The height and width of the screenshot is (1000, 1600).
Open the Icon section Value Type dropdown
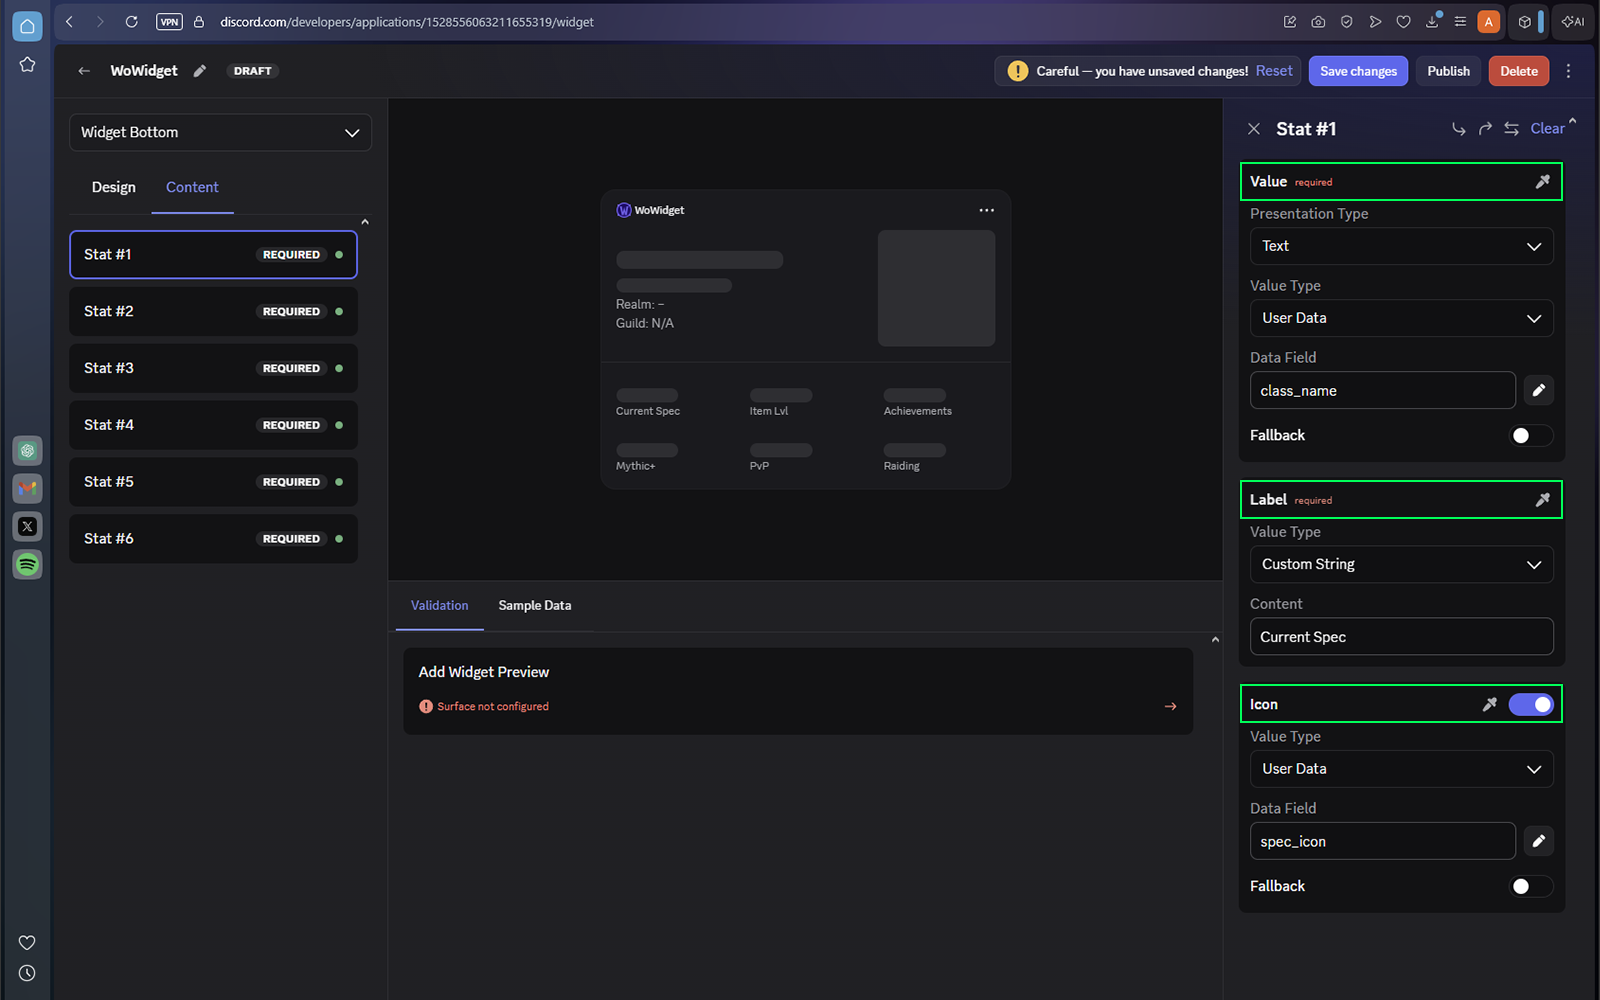point(1401,769)
